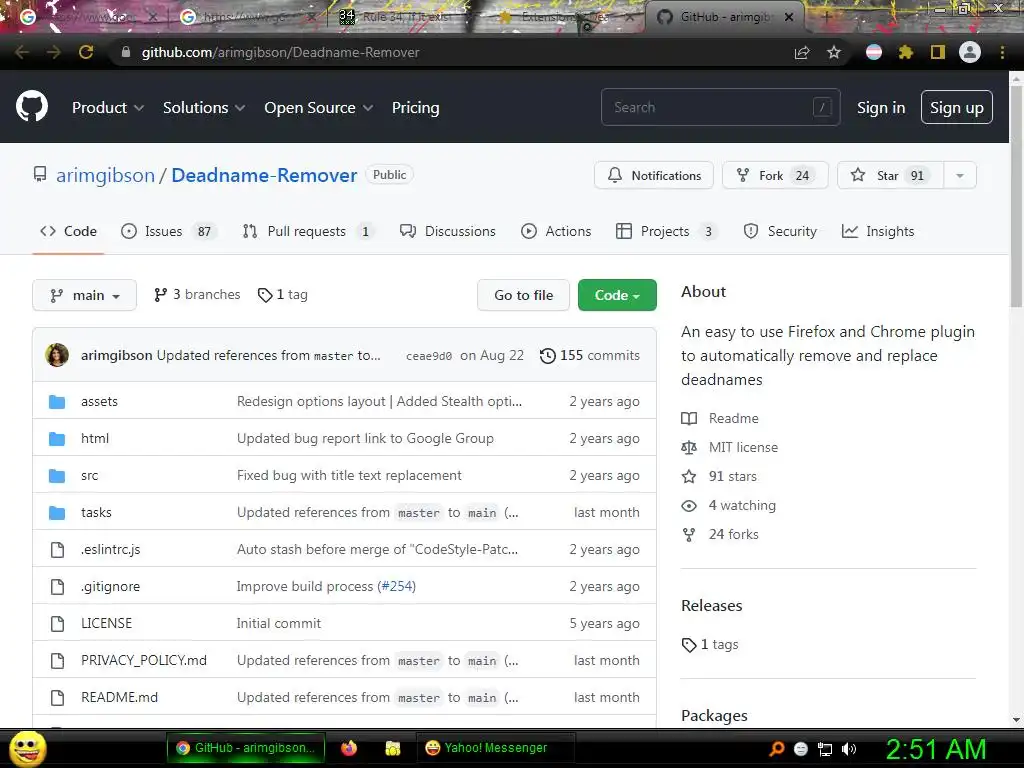Screen dimensions: 1024x768
Task: Open PRIVACY_POLICY.md file
Action: pyautogui.click(x=144, y=660)
